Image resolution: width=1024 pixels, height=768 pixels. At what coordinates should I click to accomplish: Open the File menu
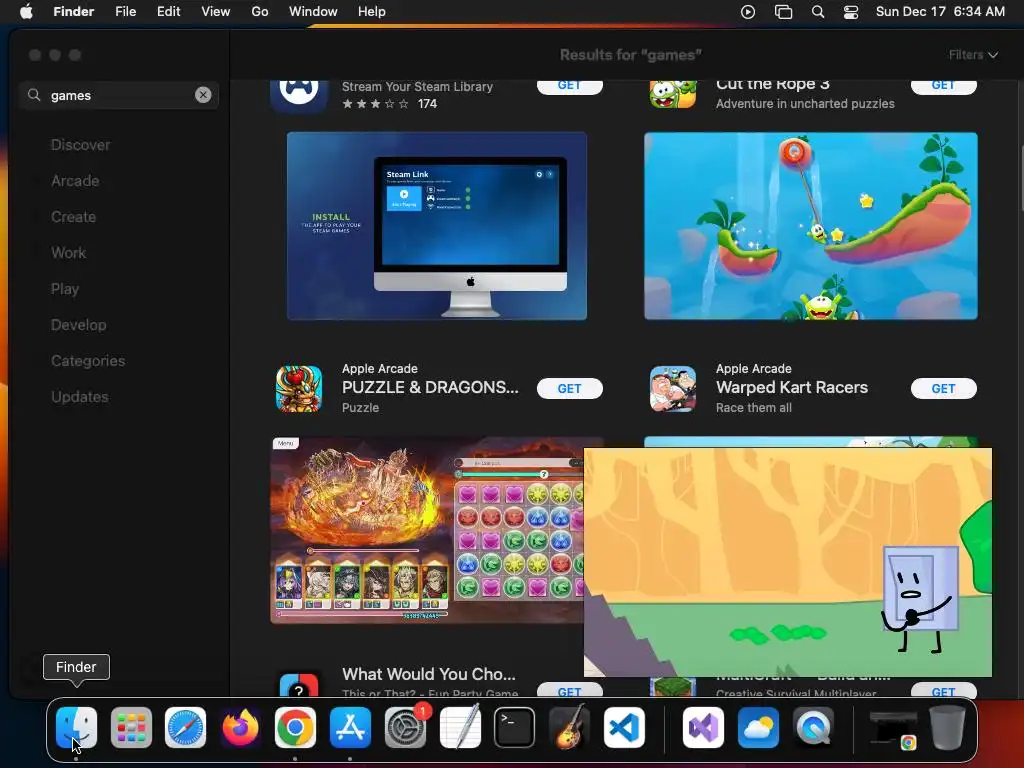click(125, 12)
